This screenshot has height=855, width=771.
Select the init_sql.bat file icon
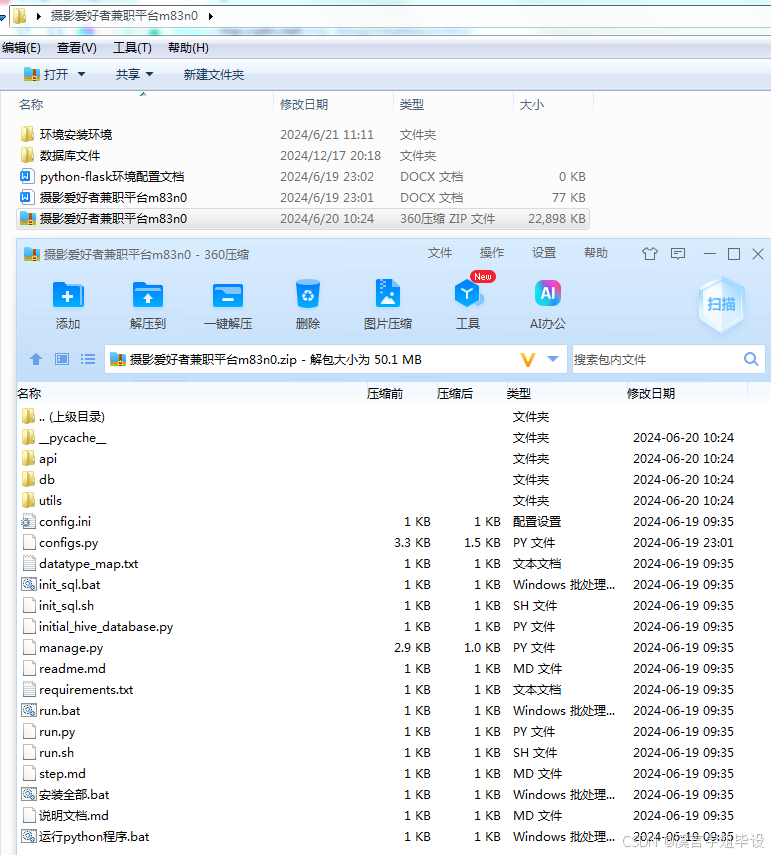(28, 585)
